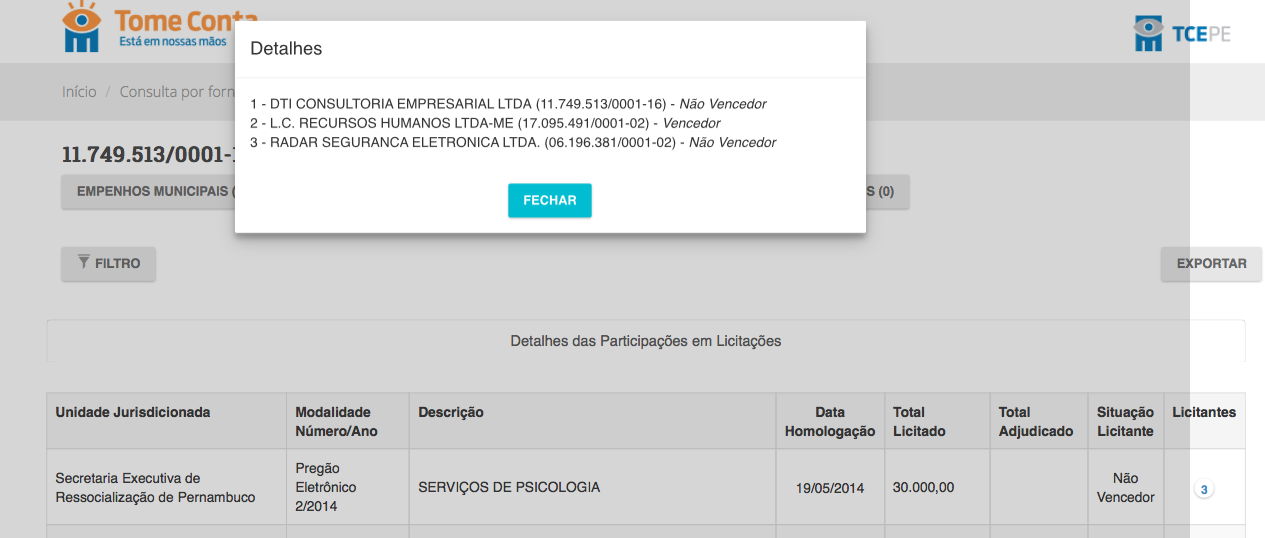1265x538 pixels.
Task: Open the Empenhos Municipais tab
Action: click(150, 192)
